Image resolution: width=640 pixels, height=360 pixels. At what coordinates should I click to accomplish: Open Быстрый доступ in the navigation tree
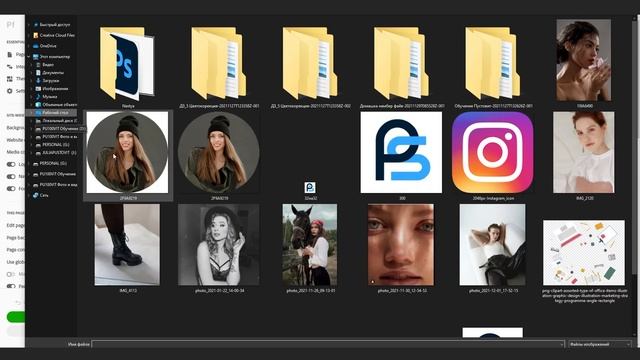point(54,25)
